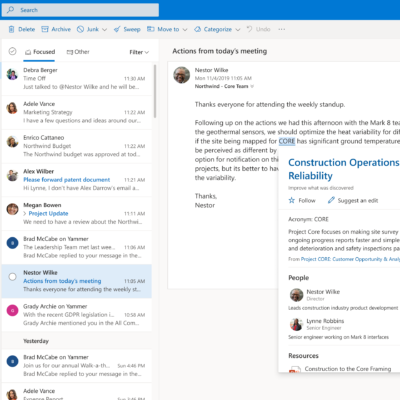Click Lynne Robbins' photo in topic card
Screen dimensions: 400x400
296,324
